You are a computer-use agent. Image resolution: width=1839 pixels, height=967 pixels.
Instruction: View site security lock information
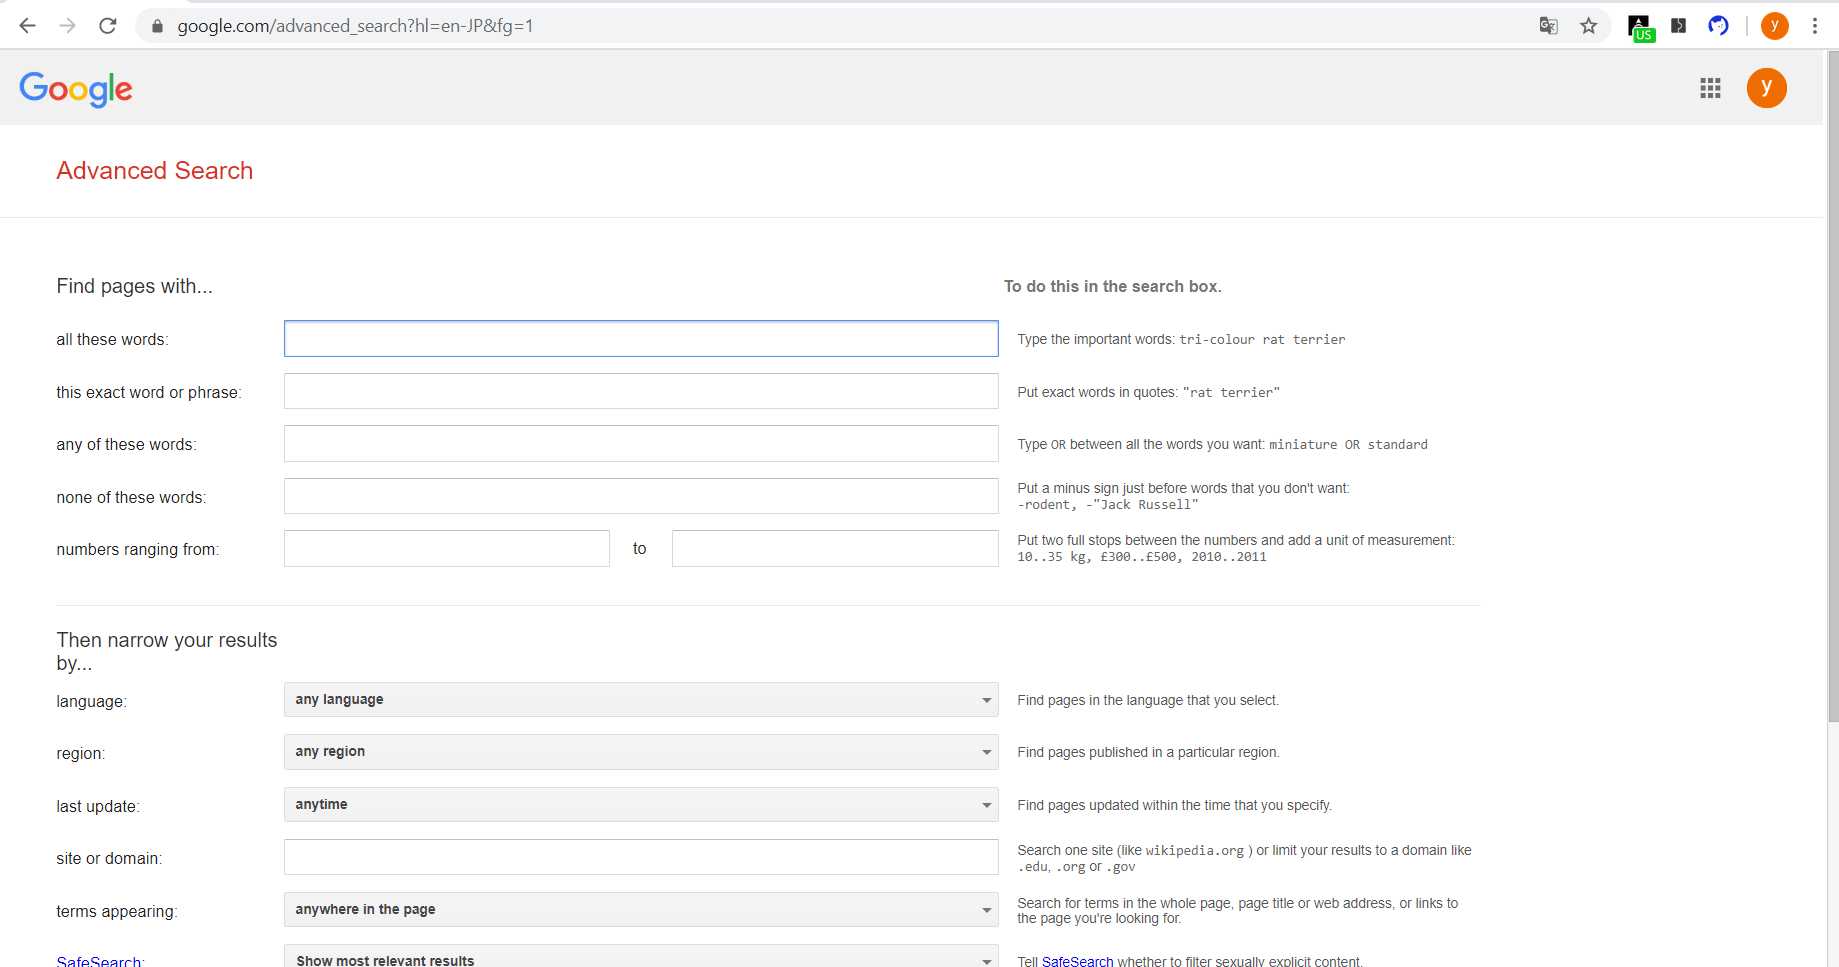157,26
